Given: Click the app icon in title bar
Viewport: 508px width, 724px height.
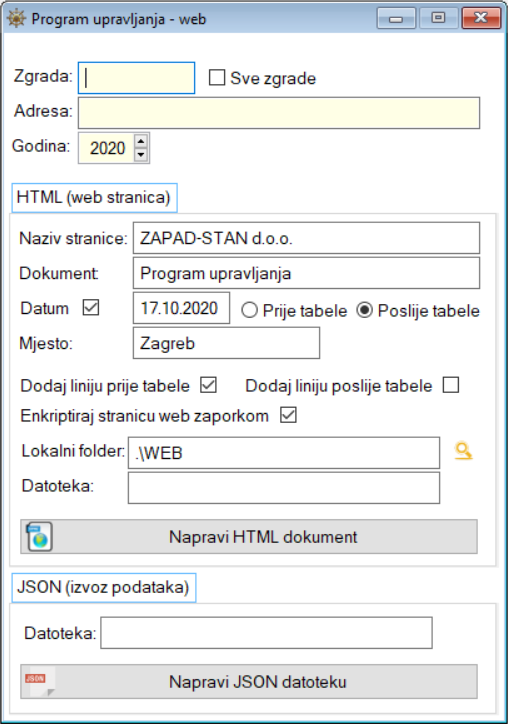Looking at the screenshot, I should (16, 18).
